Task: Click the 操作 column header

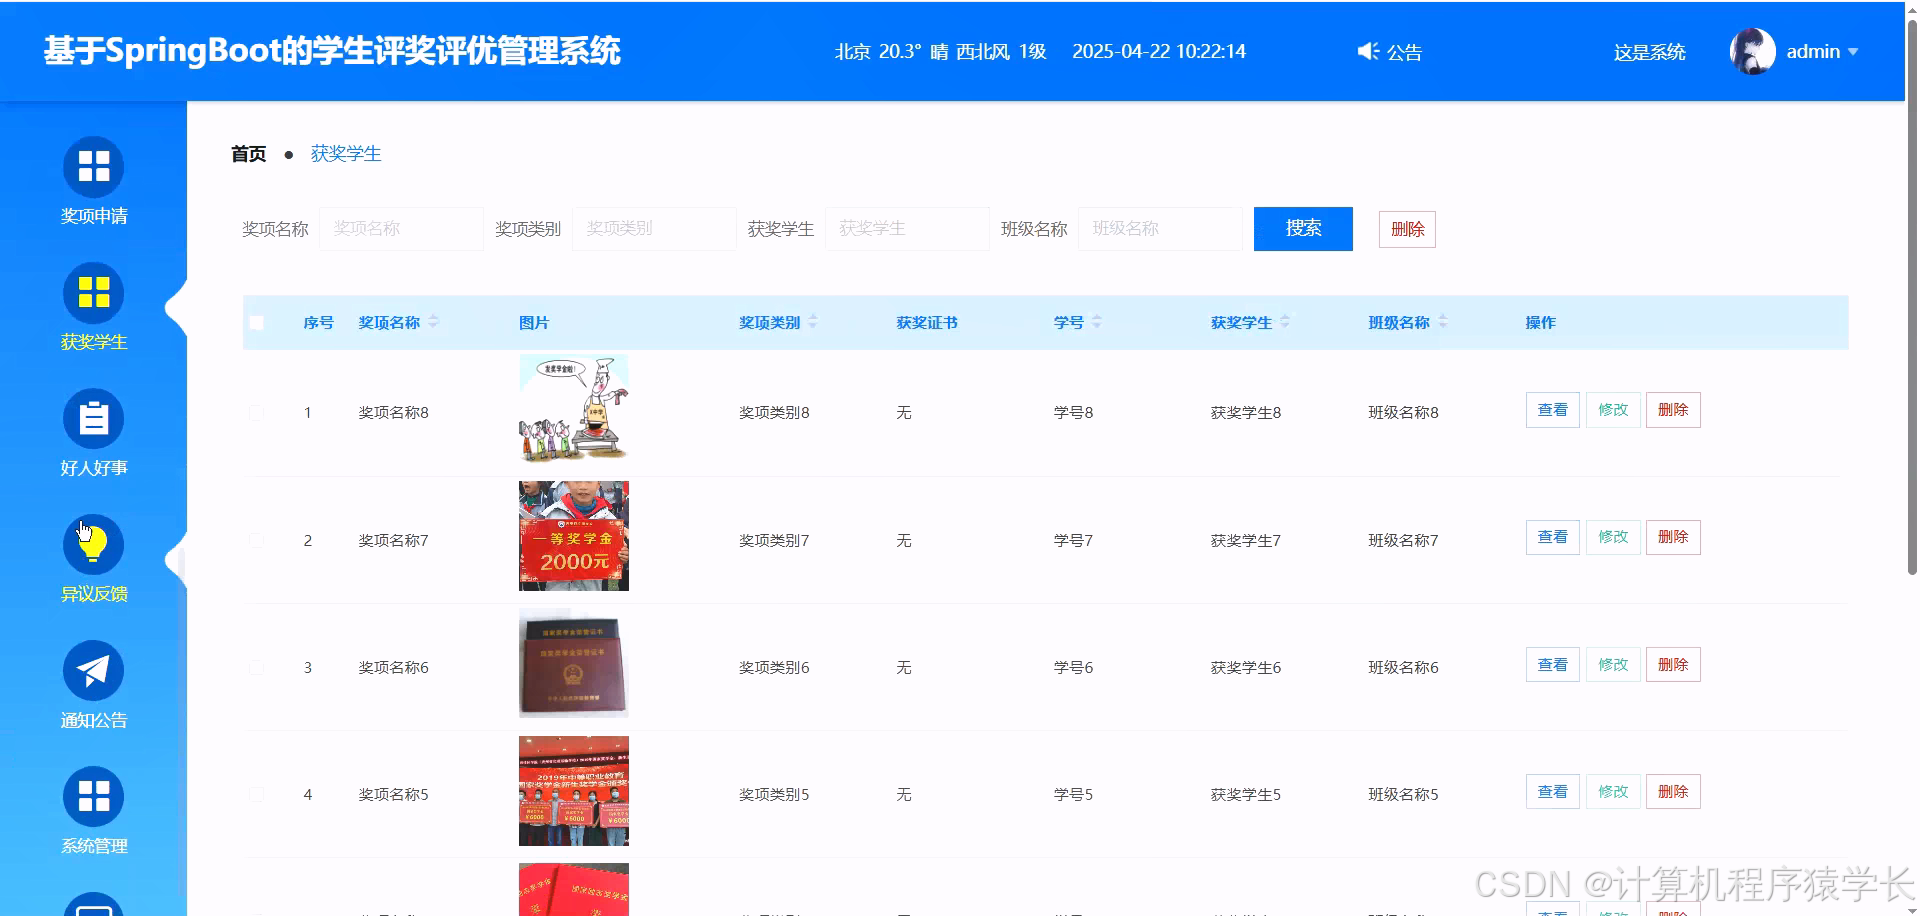Action: [1541, 322]
